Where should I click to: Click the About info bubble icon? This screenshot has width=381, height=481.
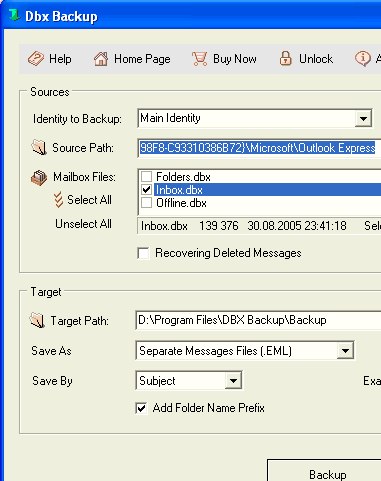pyautogui.click(x=363, y=59)
